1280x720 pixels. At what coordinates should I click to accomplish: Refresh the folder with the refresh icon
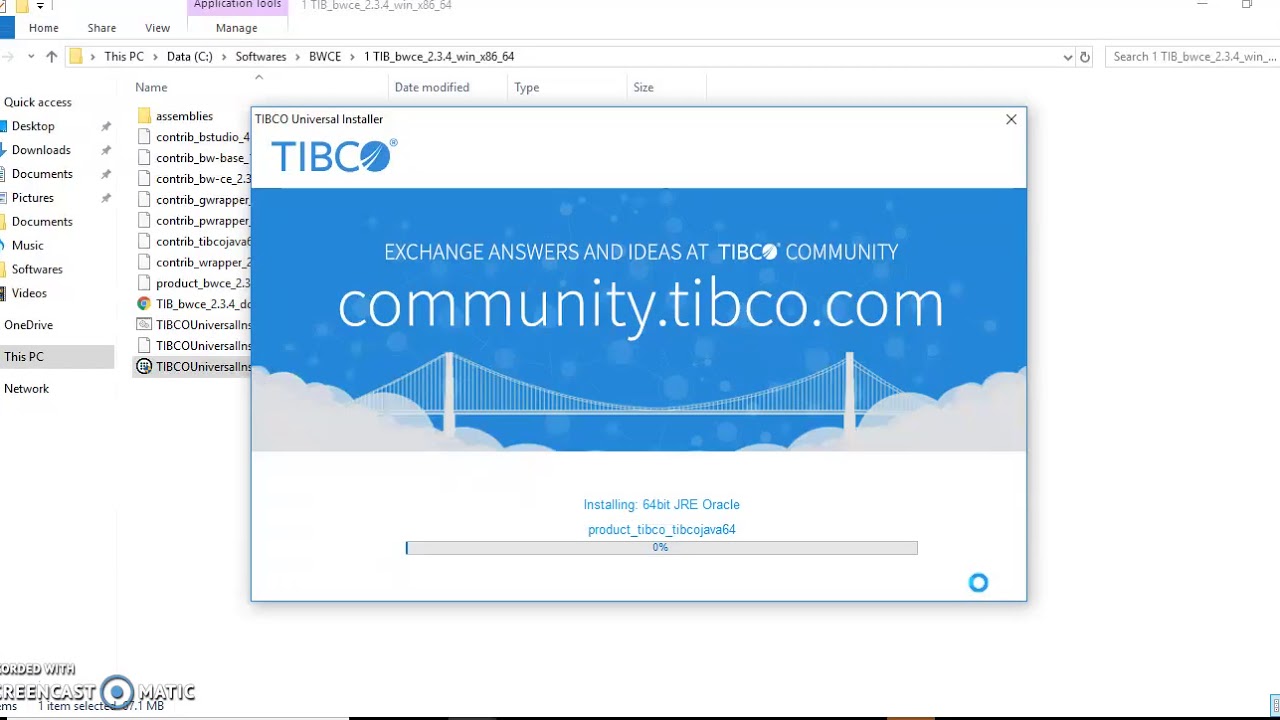(1085, 57)
